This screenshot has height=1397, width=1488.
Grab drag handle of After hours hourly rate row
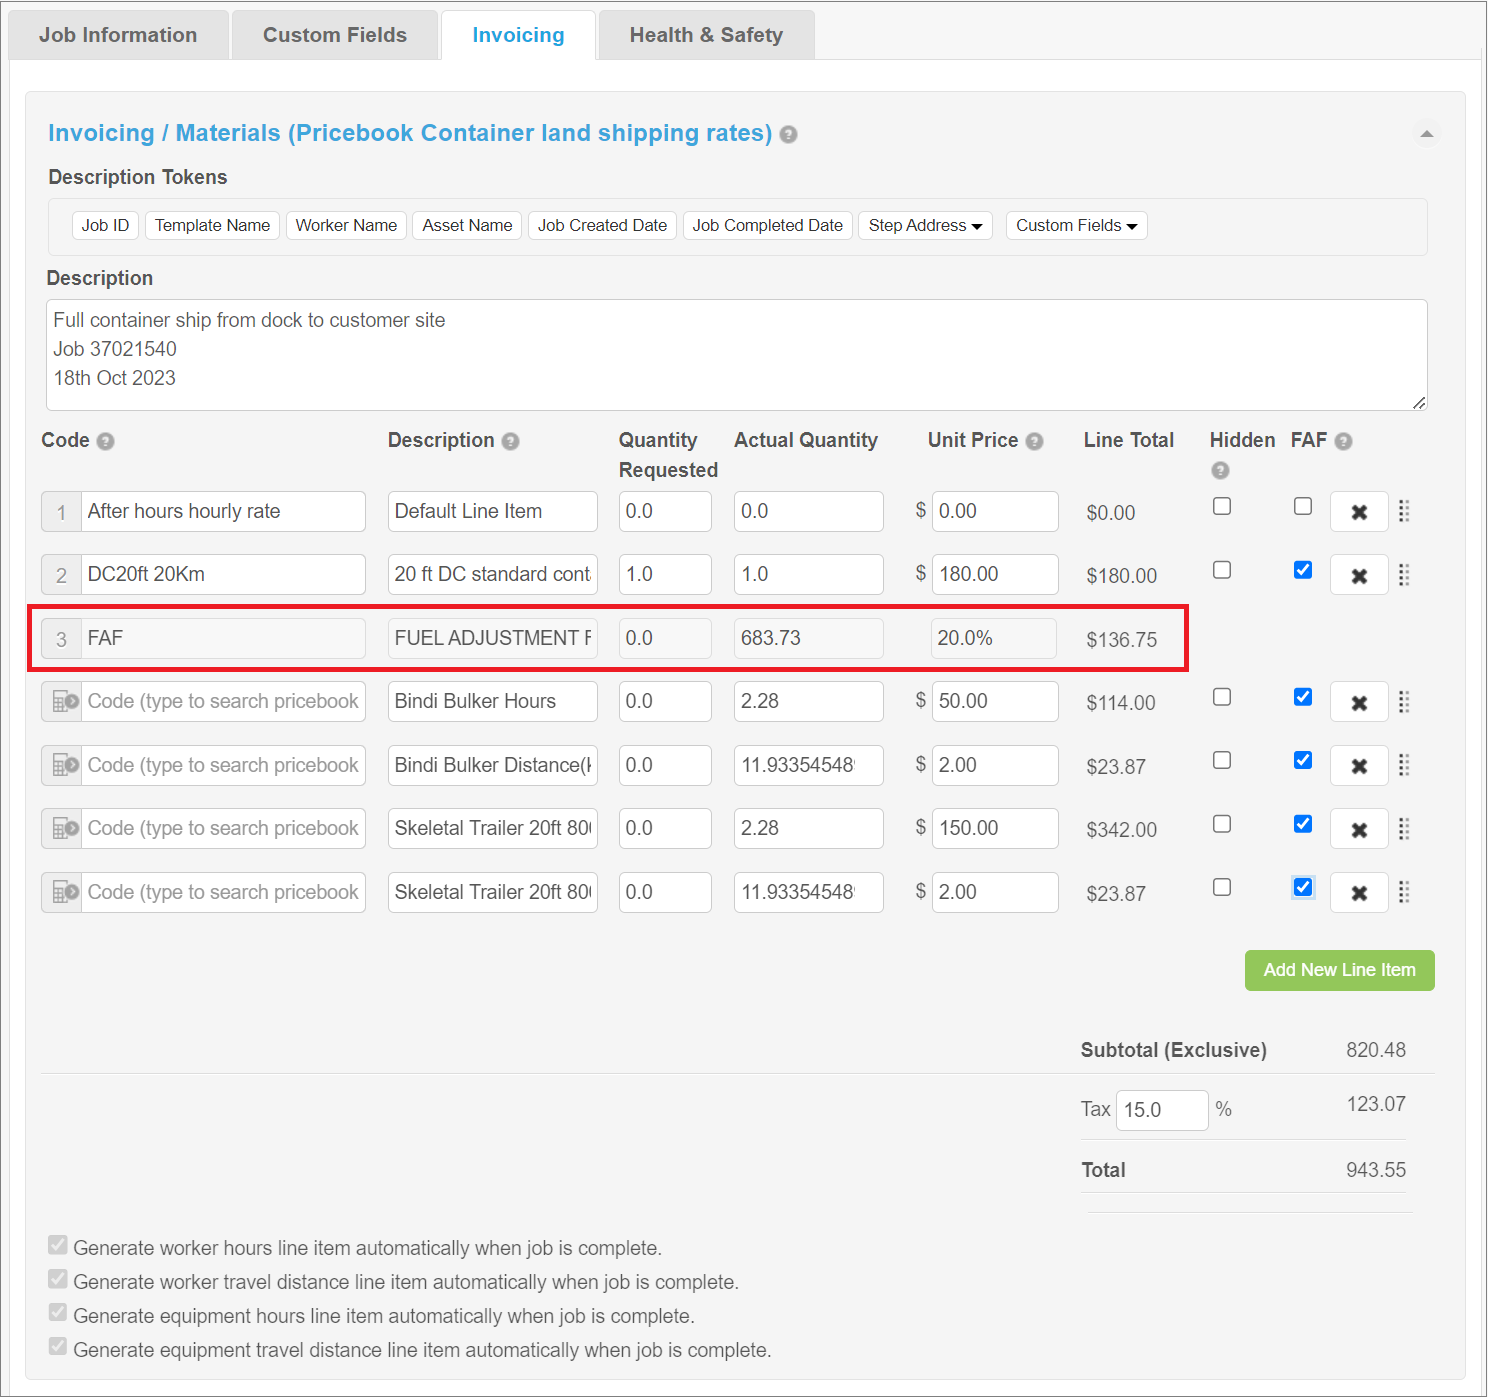point(1404,511)
